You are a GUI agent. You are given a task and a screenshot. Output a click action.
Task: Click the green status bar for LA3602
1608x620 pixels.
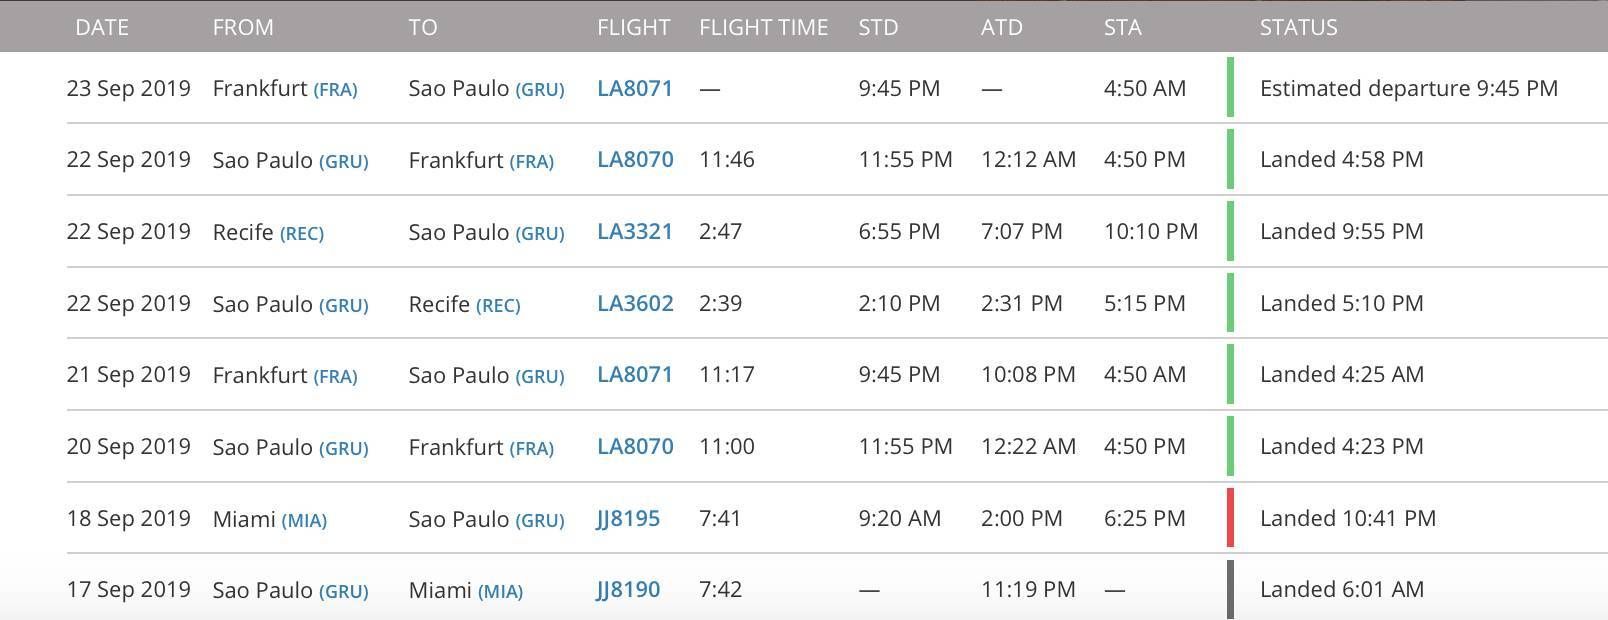tap(1230, 303)
